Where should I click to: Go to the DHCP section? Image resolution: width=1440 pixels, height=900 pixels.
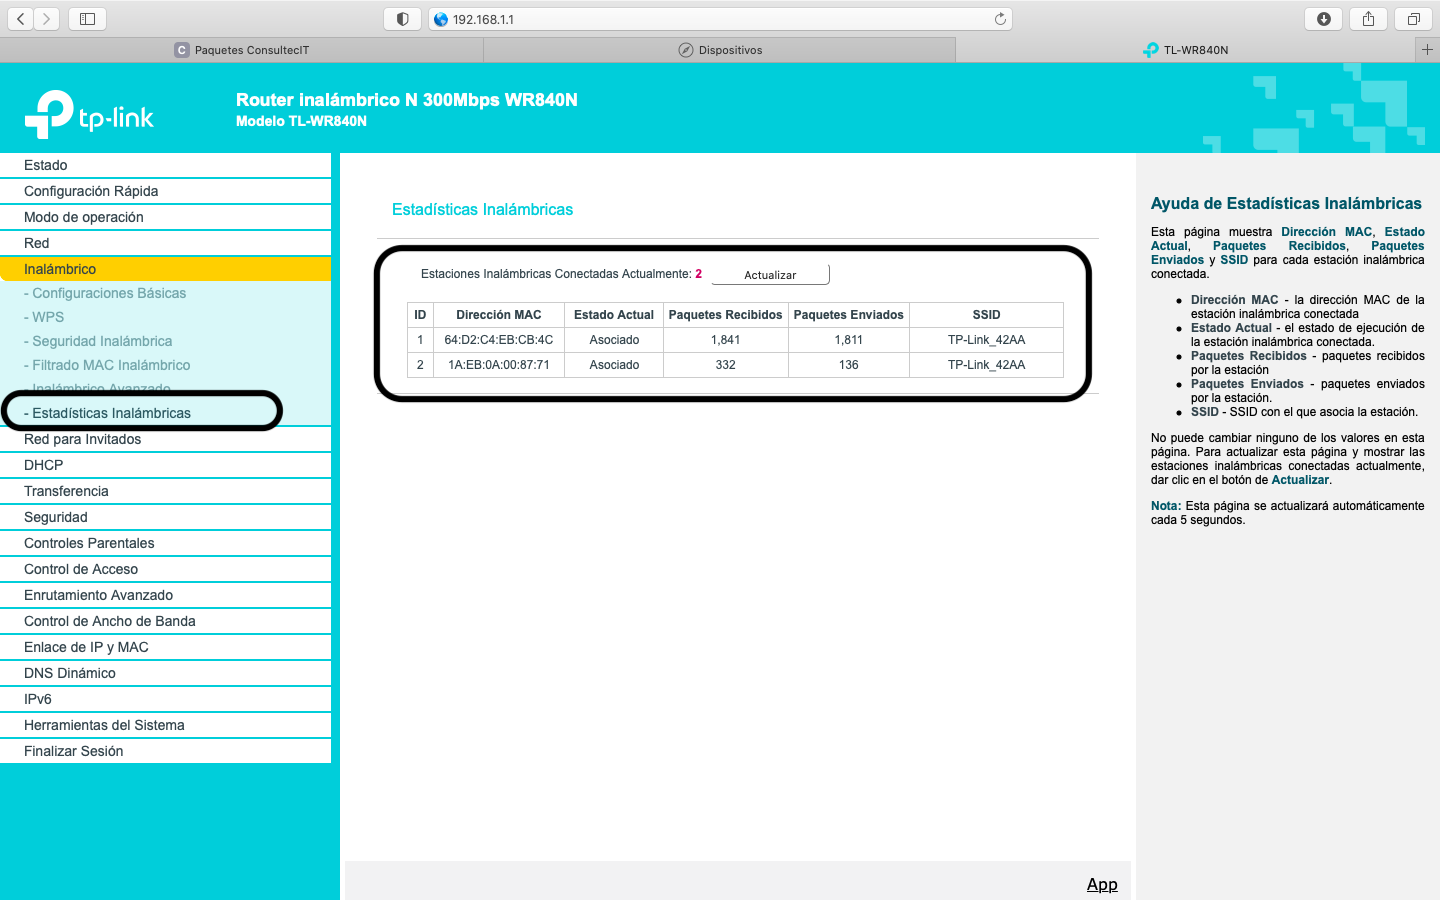tap(44, 465)
